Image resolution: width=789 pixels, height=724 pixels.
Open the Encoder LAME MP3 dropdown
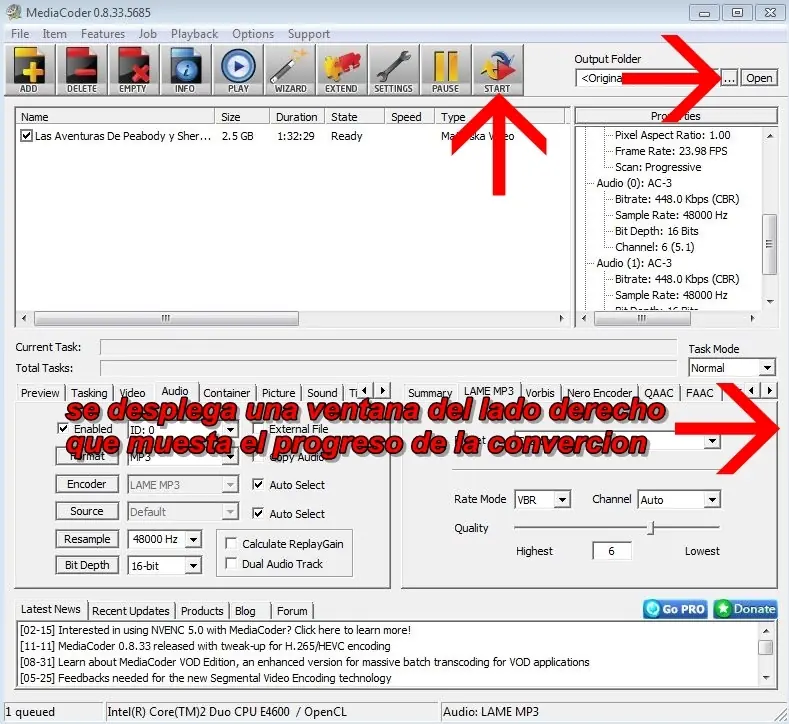click(x=230, y=485)
